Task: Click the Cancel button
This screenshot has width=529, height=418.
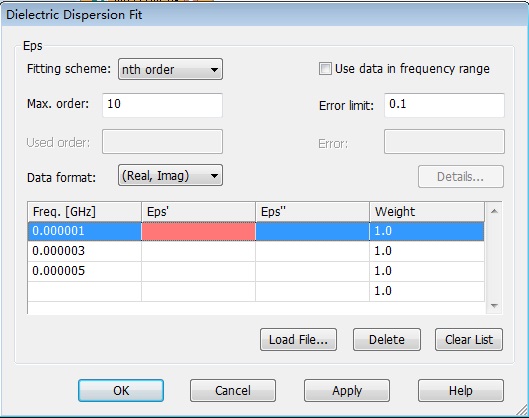Action: click(233, 390)
